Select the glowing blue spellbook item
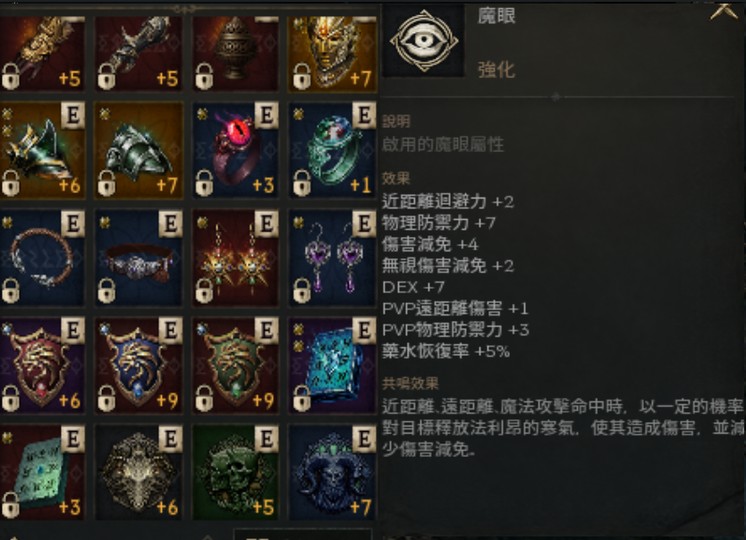The width and height of the screenshot is (746, 540). (333, 365)
